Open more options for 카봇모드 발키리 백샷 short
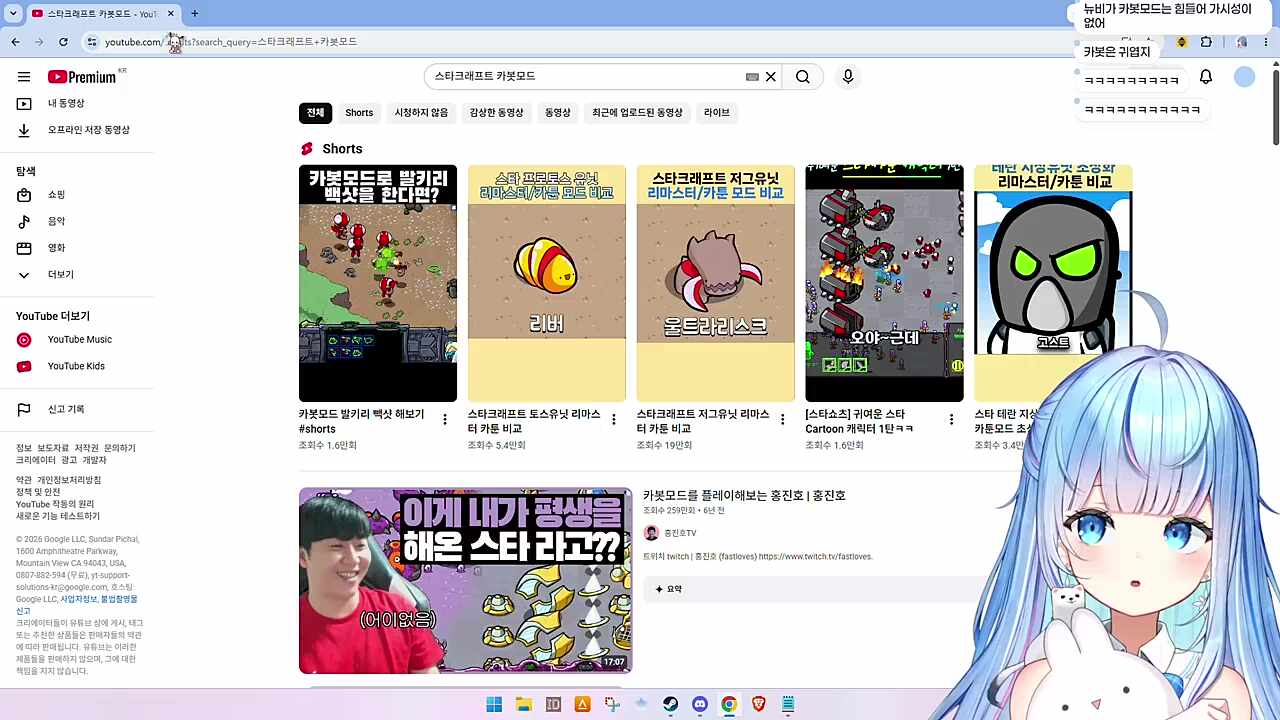The image size is (1280, 720). click(445, 420)
